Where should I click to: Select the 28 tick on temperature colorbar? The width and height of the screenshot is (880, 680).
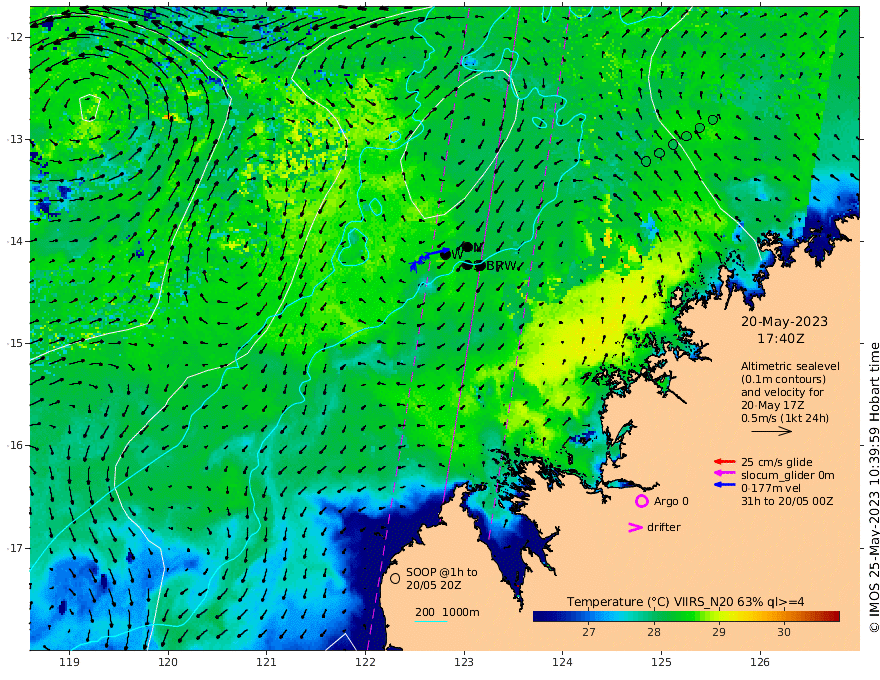coord(654,632)
